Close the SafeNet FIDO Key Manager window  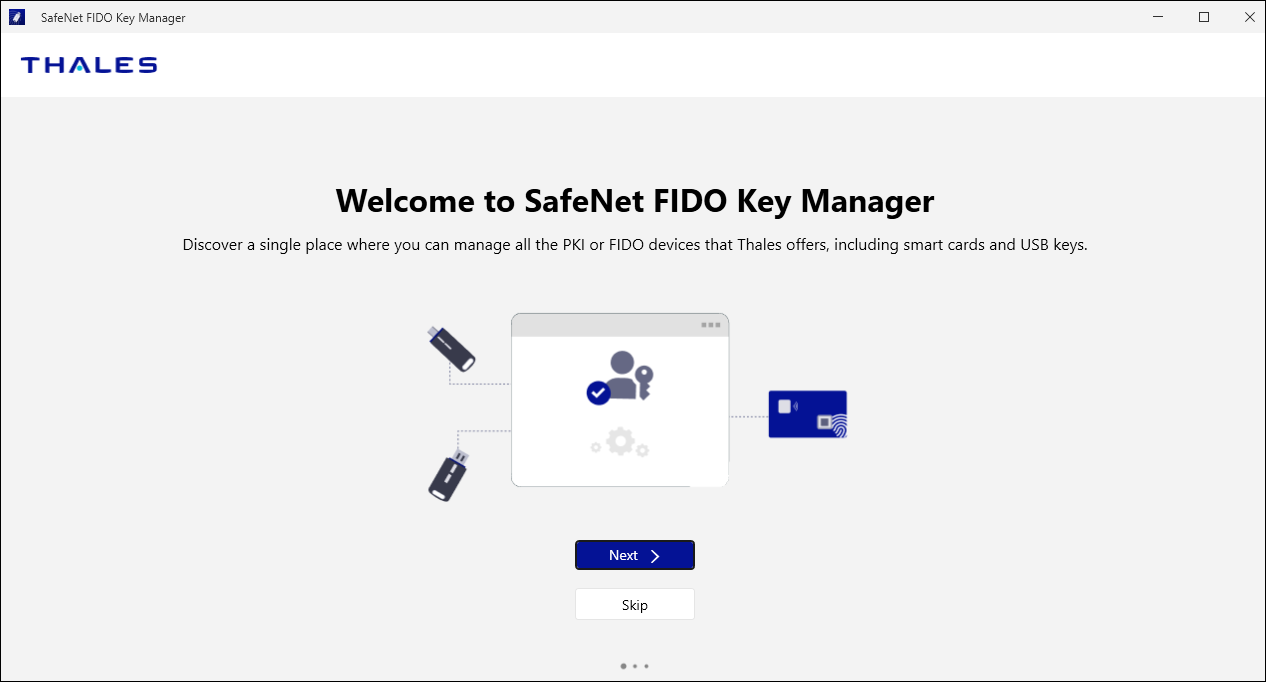[1249, 17]
